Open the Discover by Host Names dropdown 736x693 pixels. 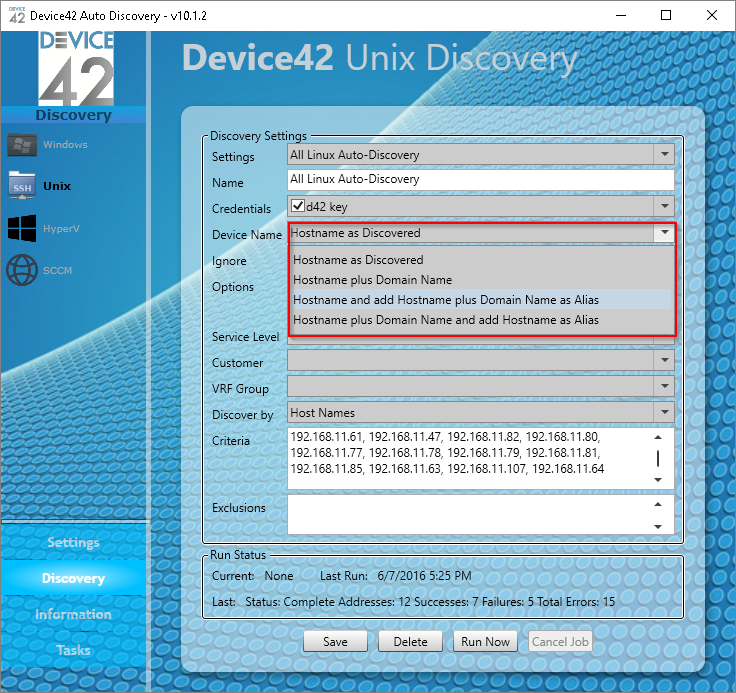point(481,412)
